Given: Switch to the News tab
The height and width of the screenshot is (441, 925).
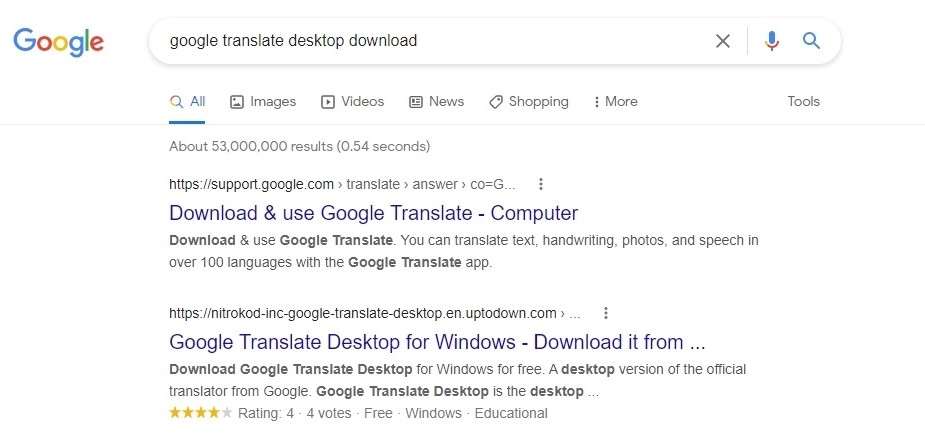Looking at the screenshot, I should click(x=437, y=101).
